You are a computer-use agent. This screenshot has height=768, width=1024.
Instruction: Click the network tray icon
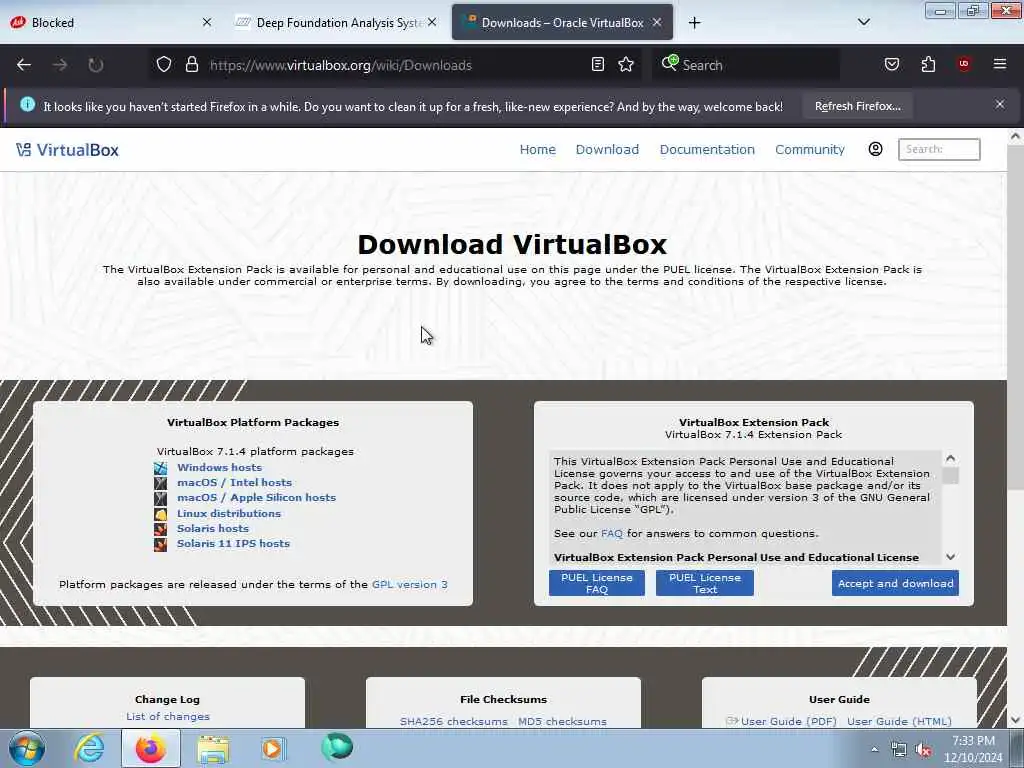[899, 750]
